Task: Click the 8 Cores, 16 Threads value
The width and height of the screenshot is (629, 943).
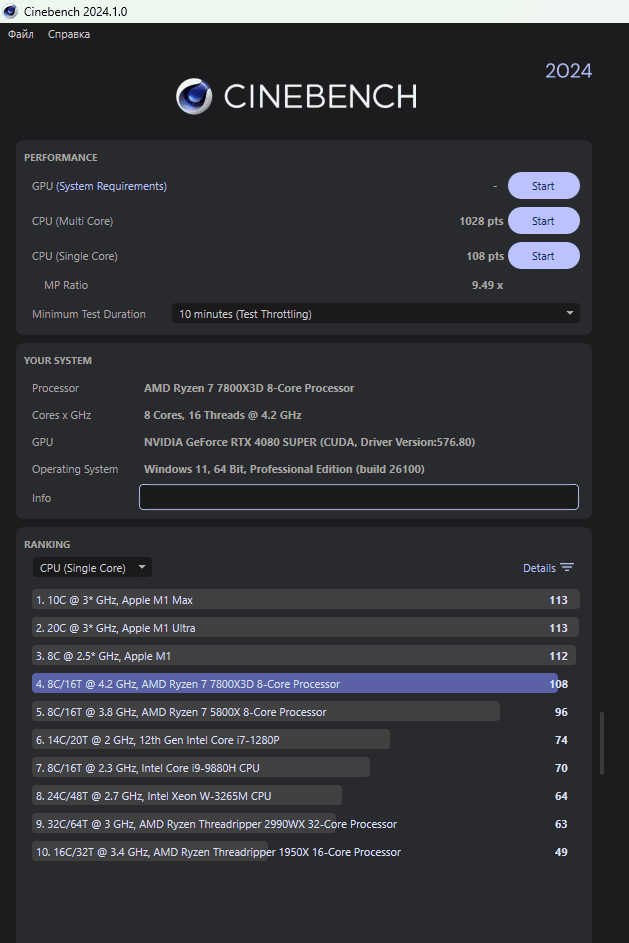Action: 222,415
